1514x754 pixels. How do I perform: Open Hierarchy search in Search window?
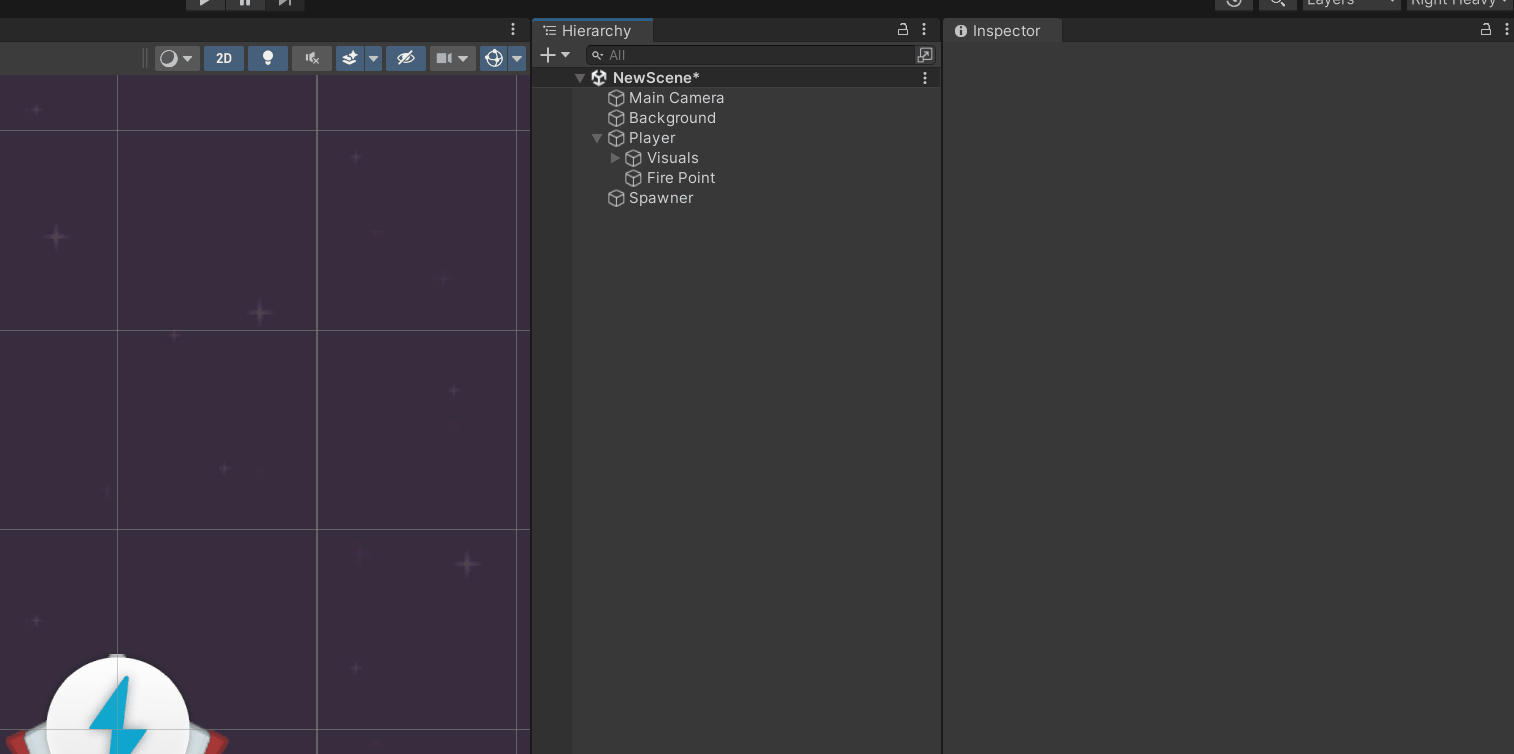pyautogui.click(x=925, y=55)
